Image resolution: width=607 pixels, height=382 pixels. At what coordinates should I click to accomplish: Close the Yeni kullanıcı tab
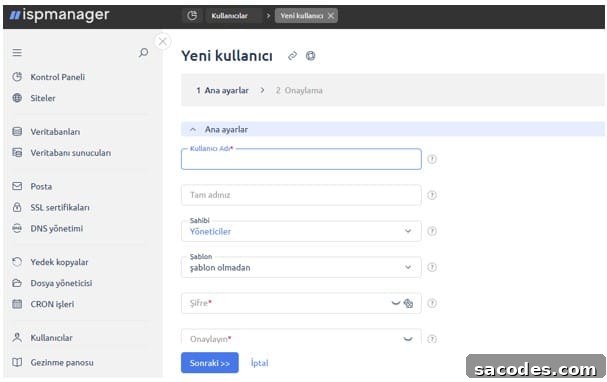(331, 16)
